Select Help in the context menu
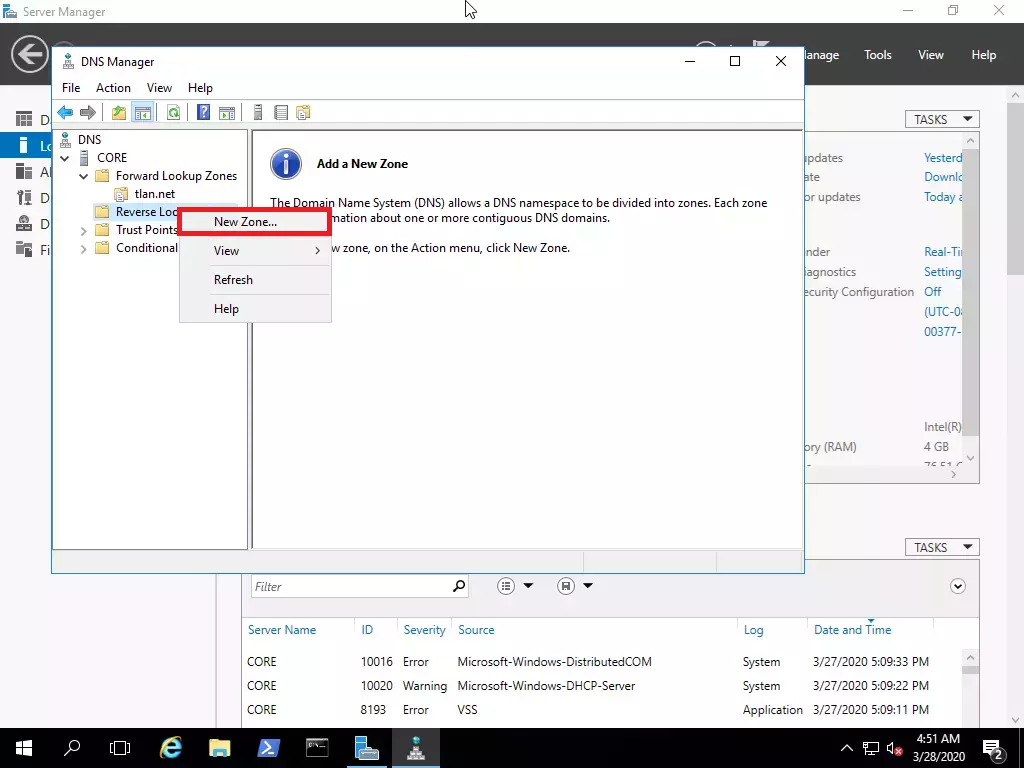The width and height of the screenshot is (1024, 768). pyautogui.click(x=255, y=309)
